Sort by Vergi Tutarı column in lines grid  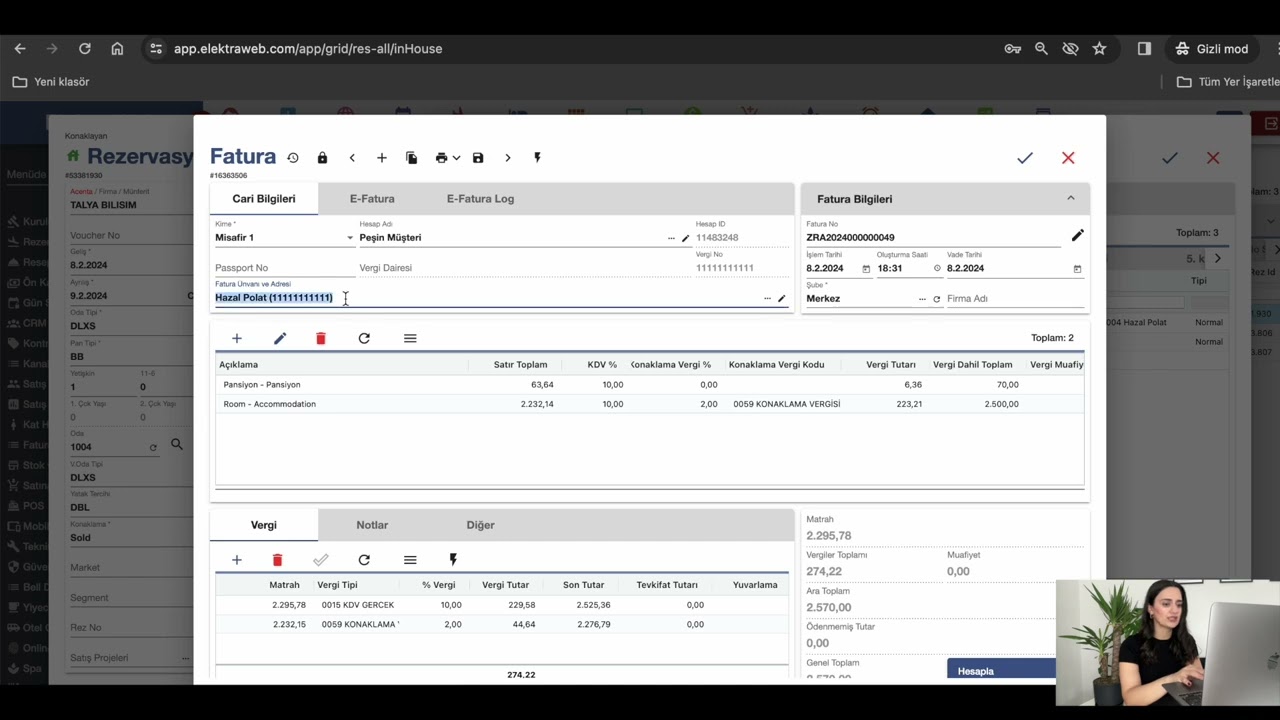[890, 364]
